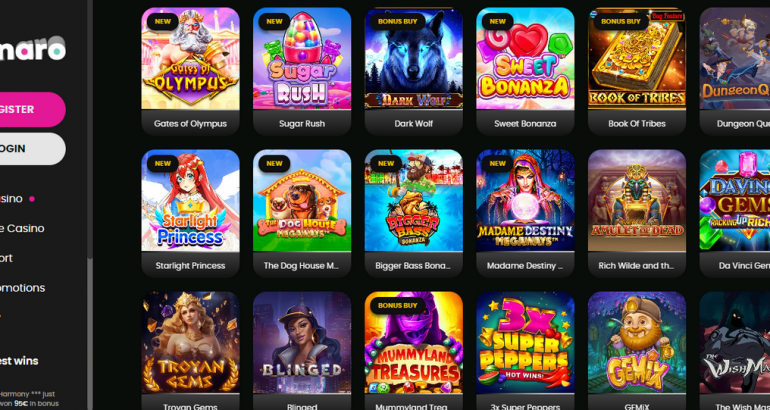770x410 pixels.
Task: Open the Troyan Gems thumbnail
Action: [190, 351]
